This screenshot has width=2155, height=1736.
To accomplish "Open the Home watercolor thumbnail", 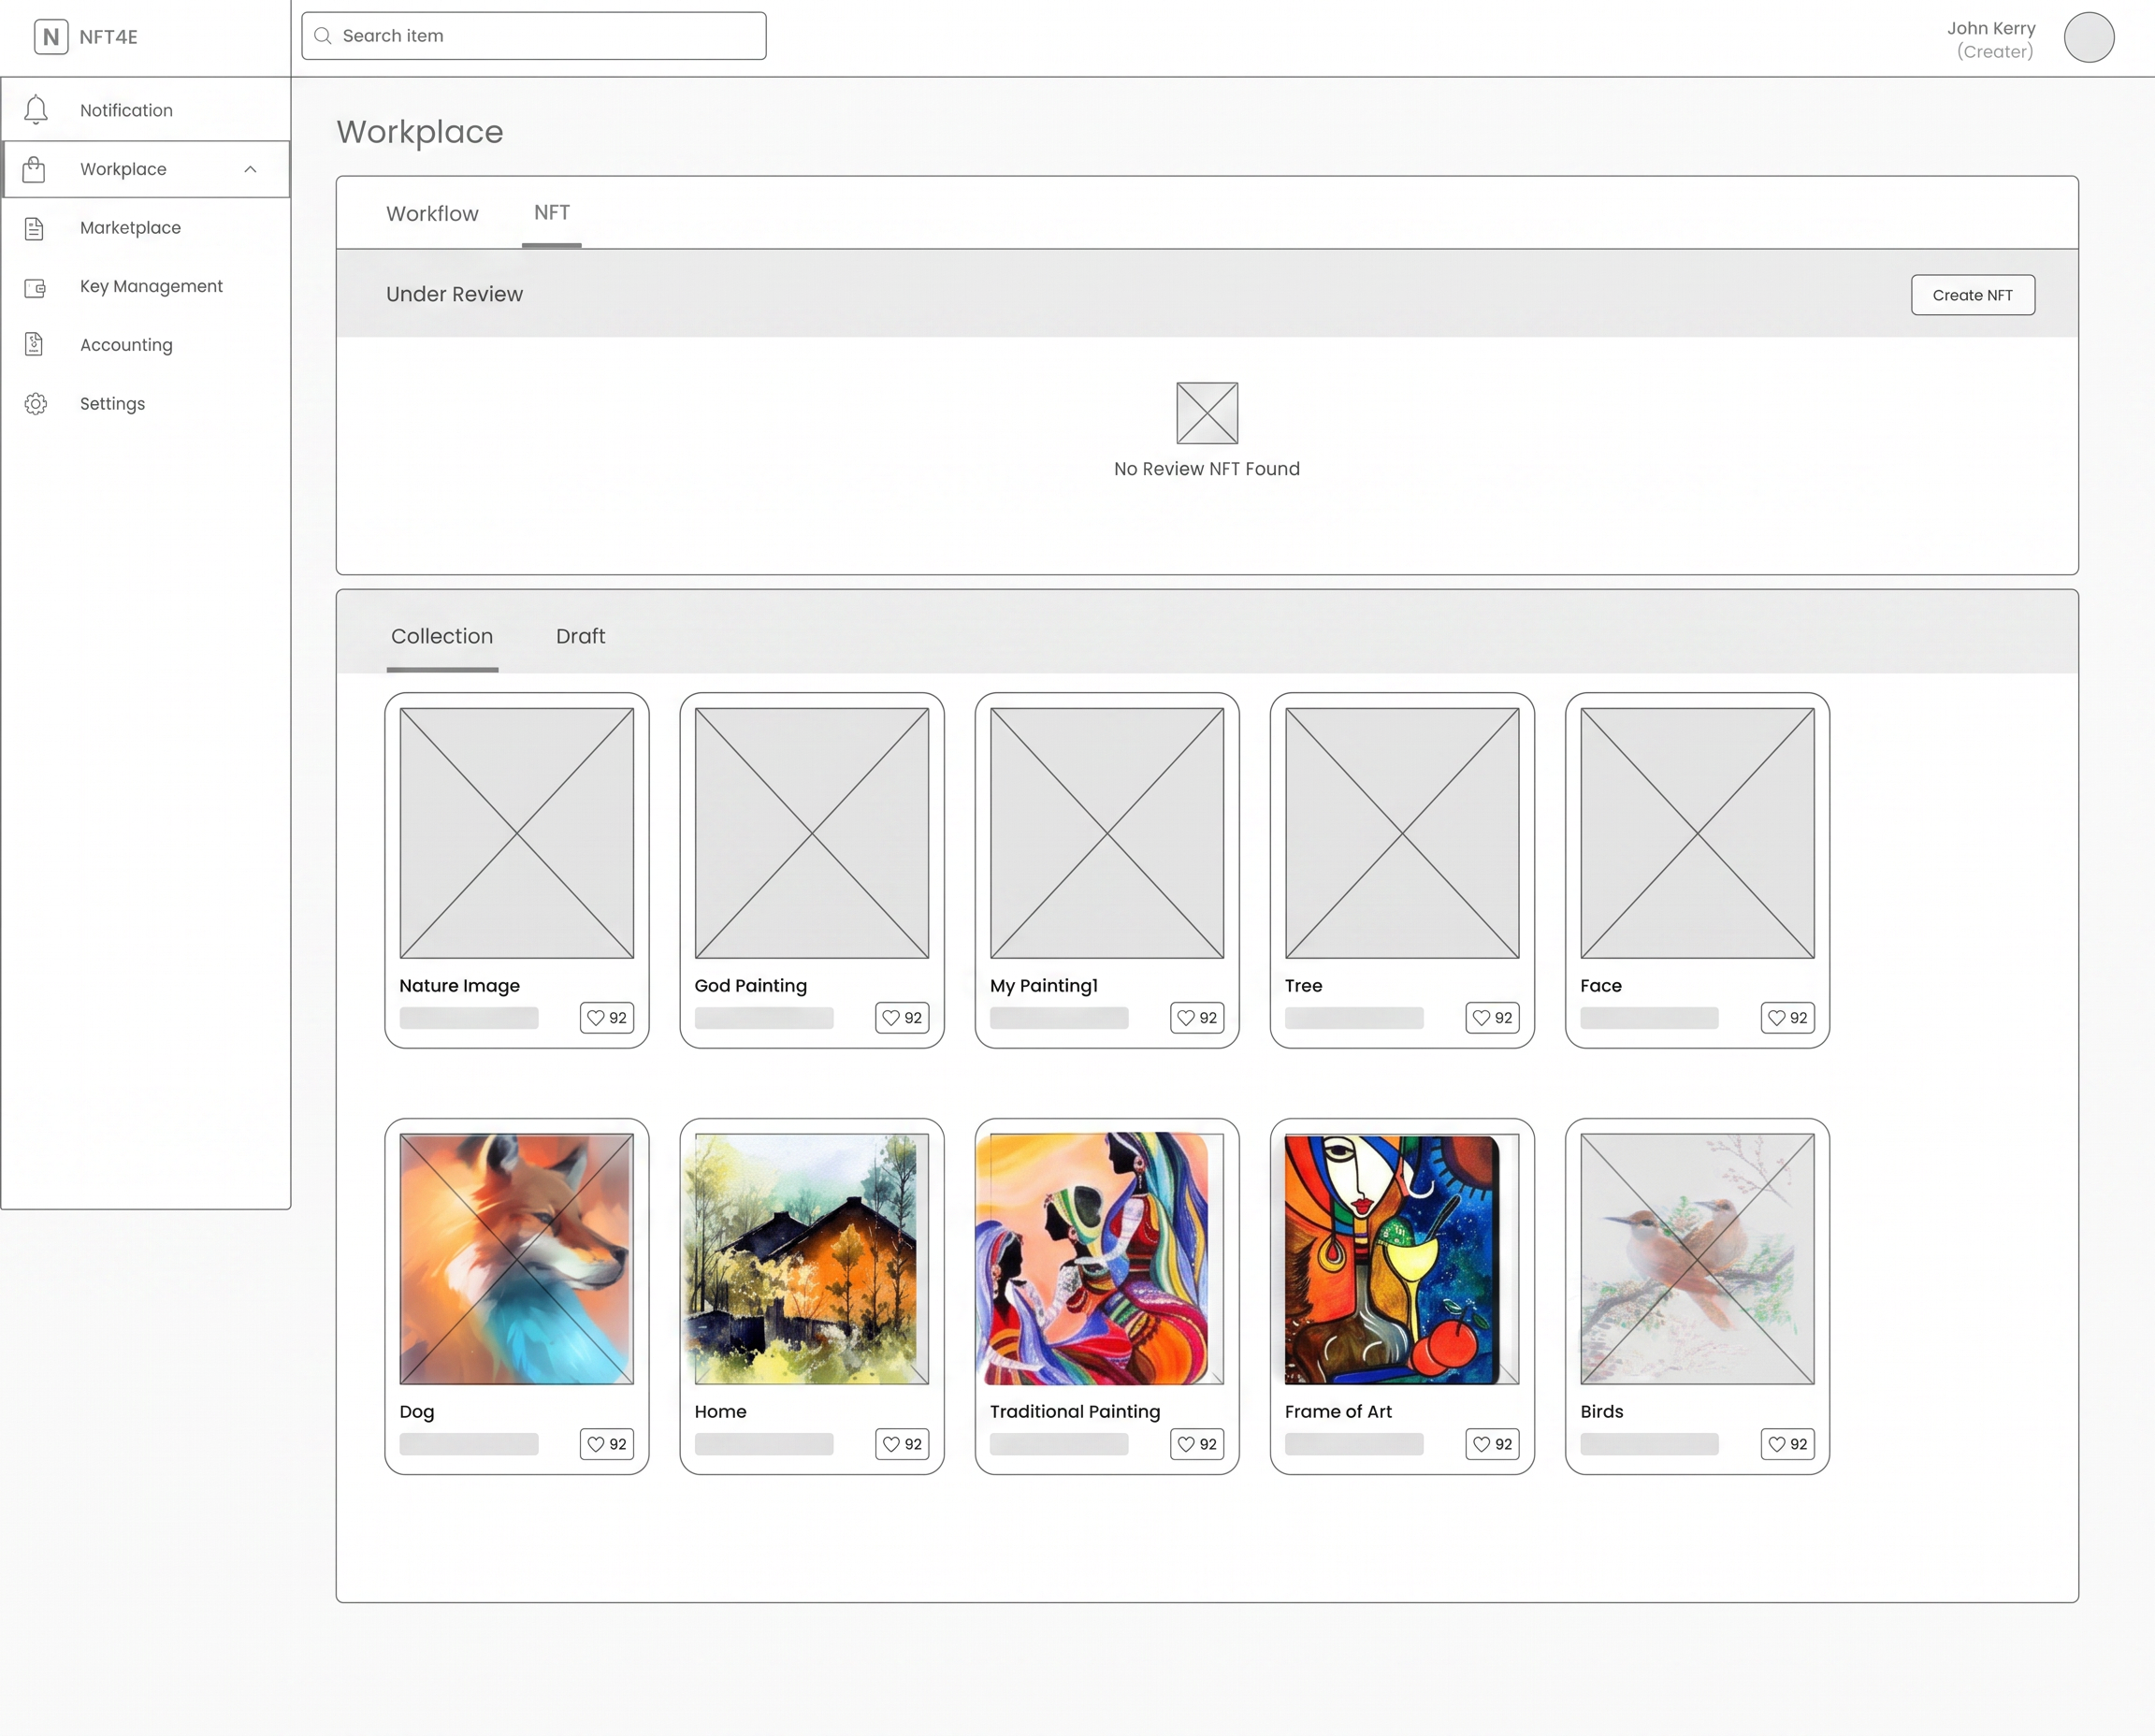I will 812,1259.
